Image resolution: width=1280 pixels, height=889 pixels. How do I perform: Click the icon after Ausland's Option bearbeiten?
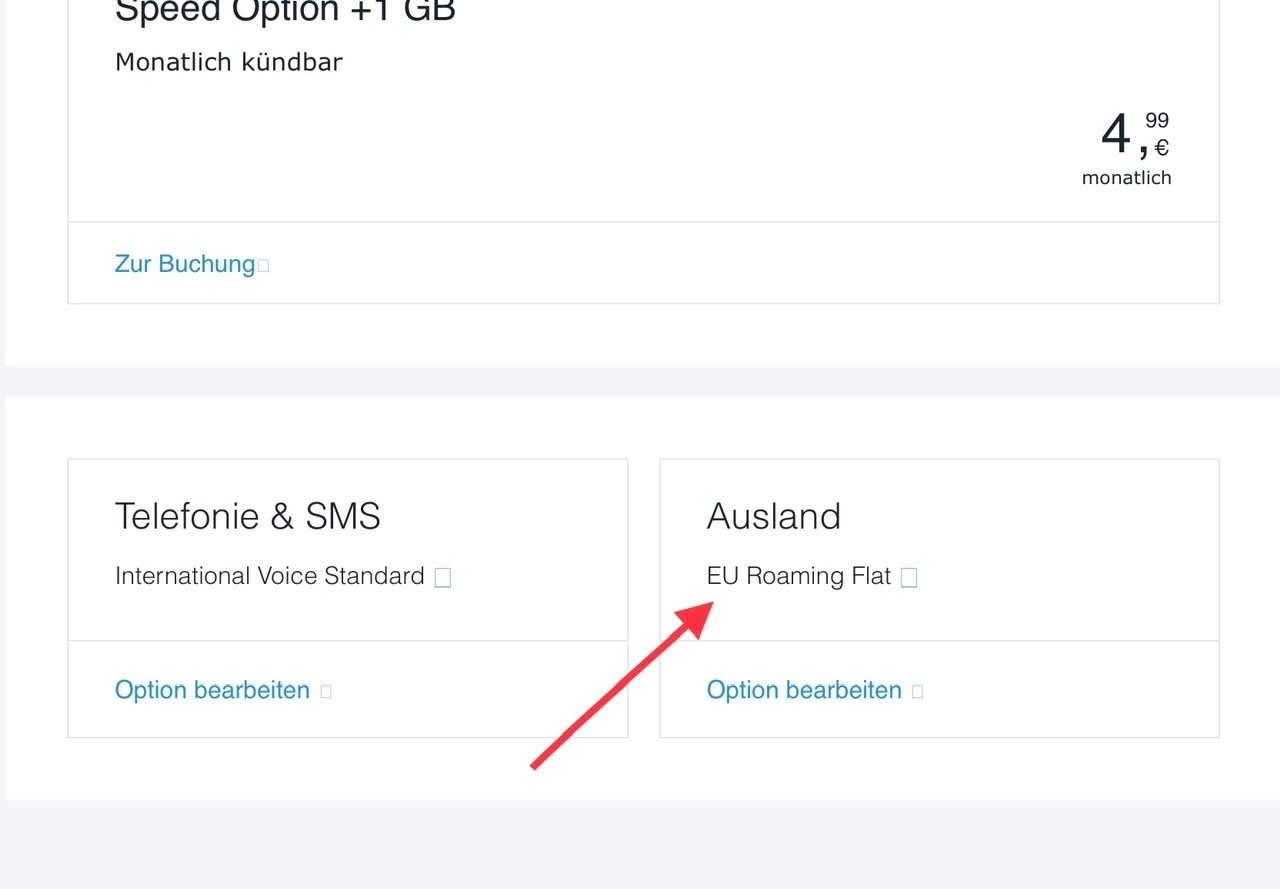[x=918, y=692]
